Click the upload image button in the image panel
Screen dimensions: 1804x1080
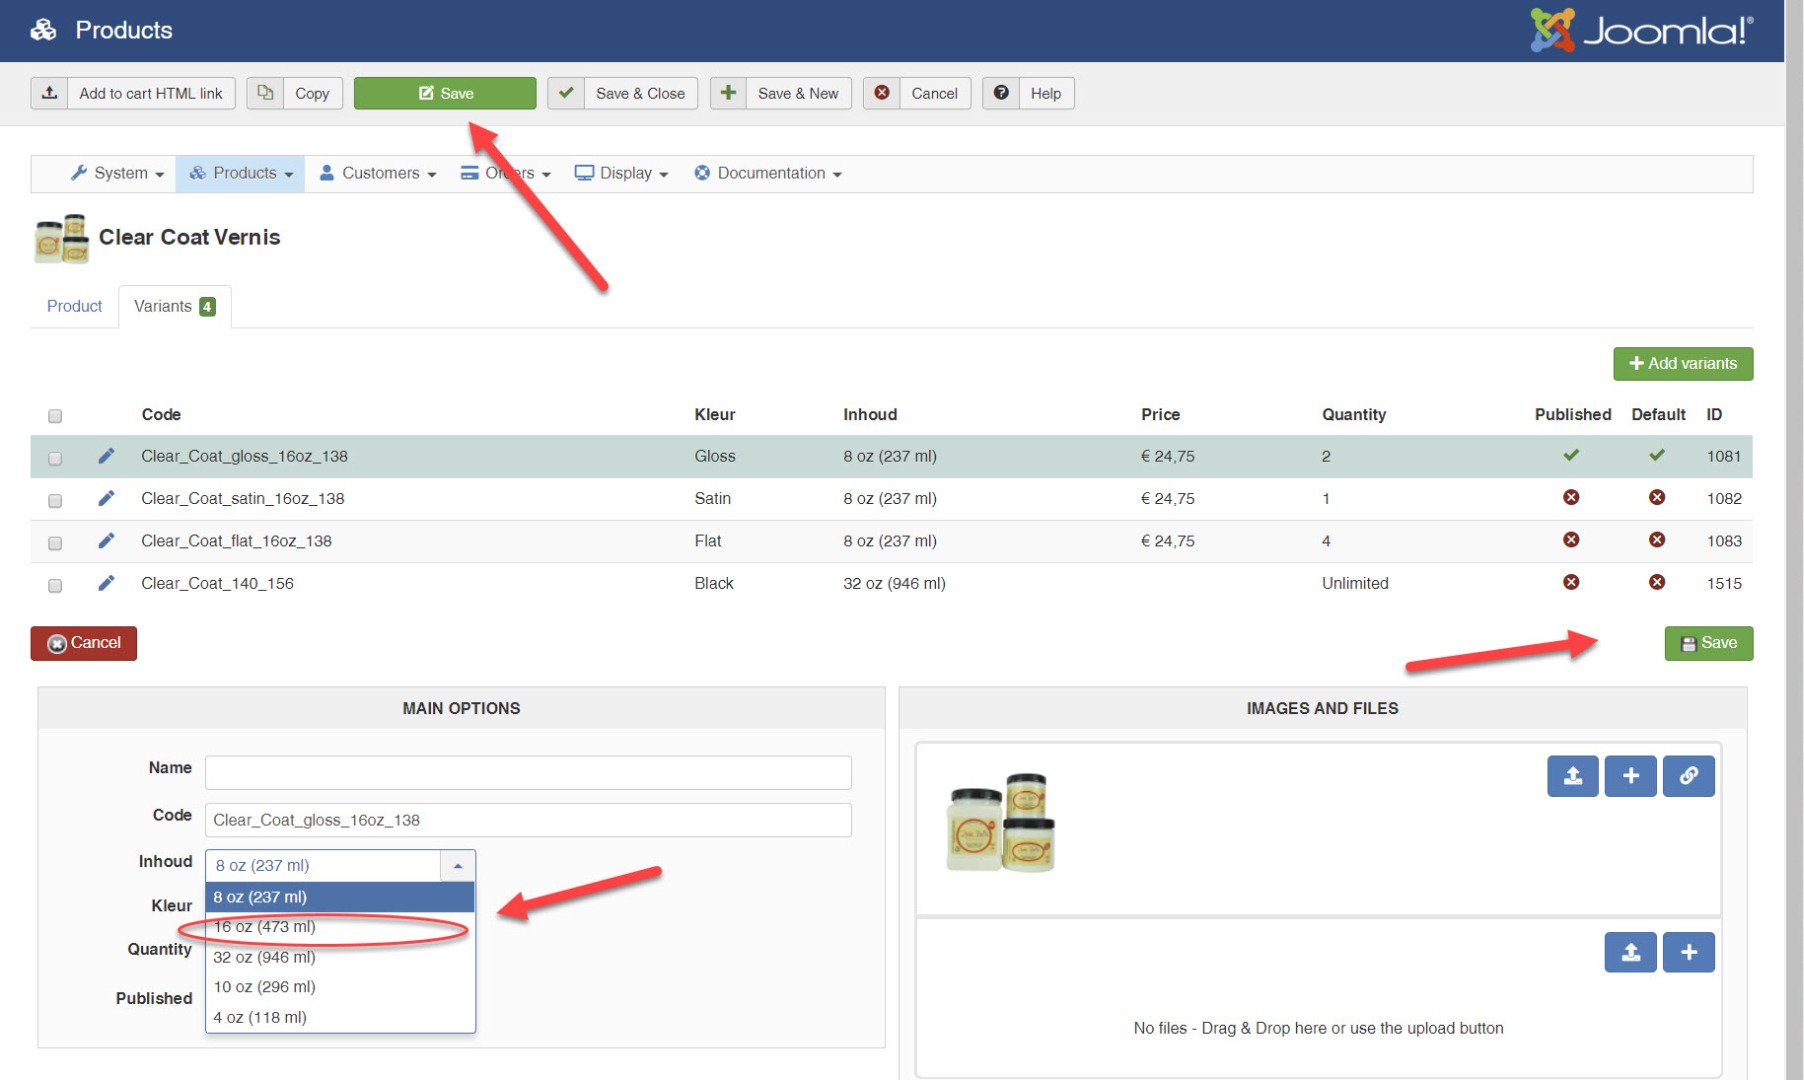coord(1572,776)
